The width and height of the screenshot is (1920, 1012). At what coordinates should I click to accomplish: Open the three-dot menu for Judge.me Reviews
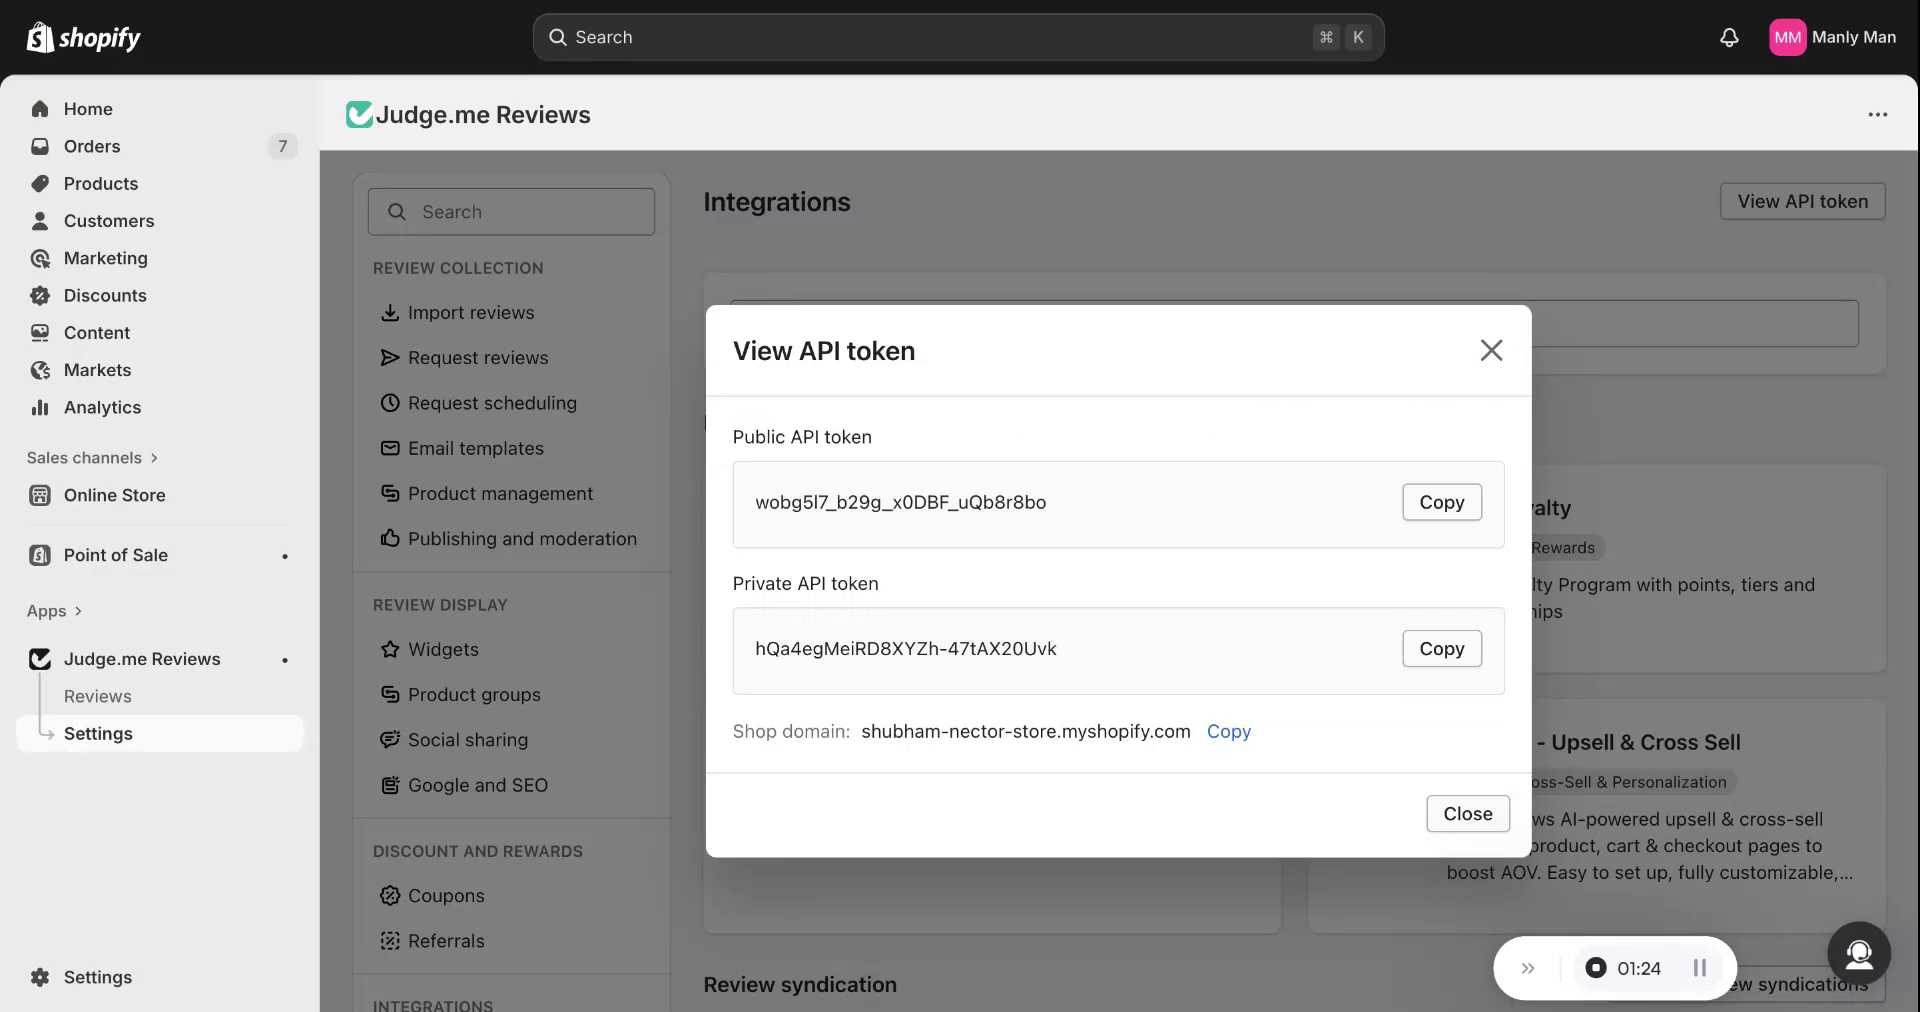coord(1877,115)
